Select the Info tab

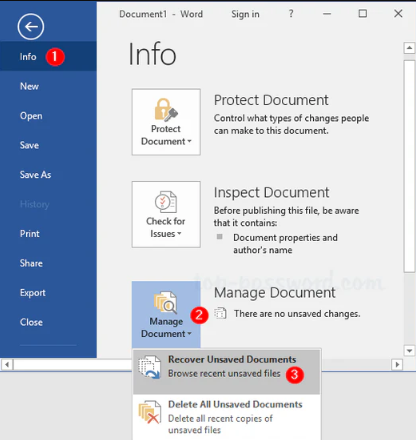click(x=48, y=56)
